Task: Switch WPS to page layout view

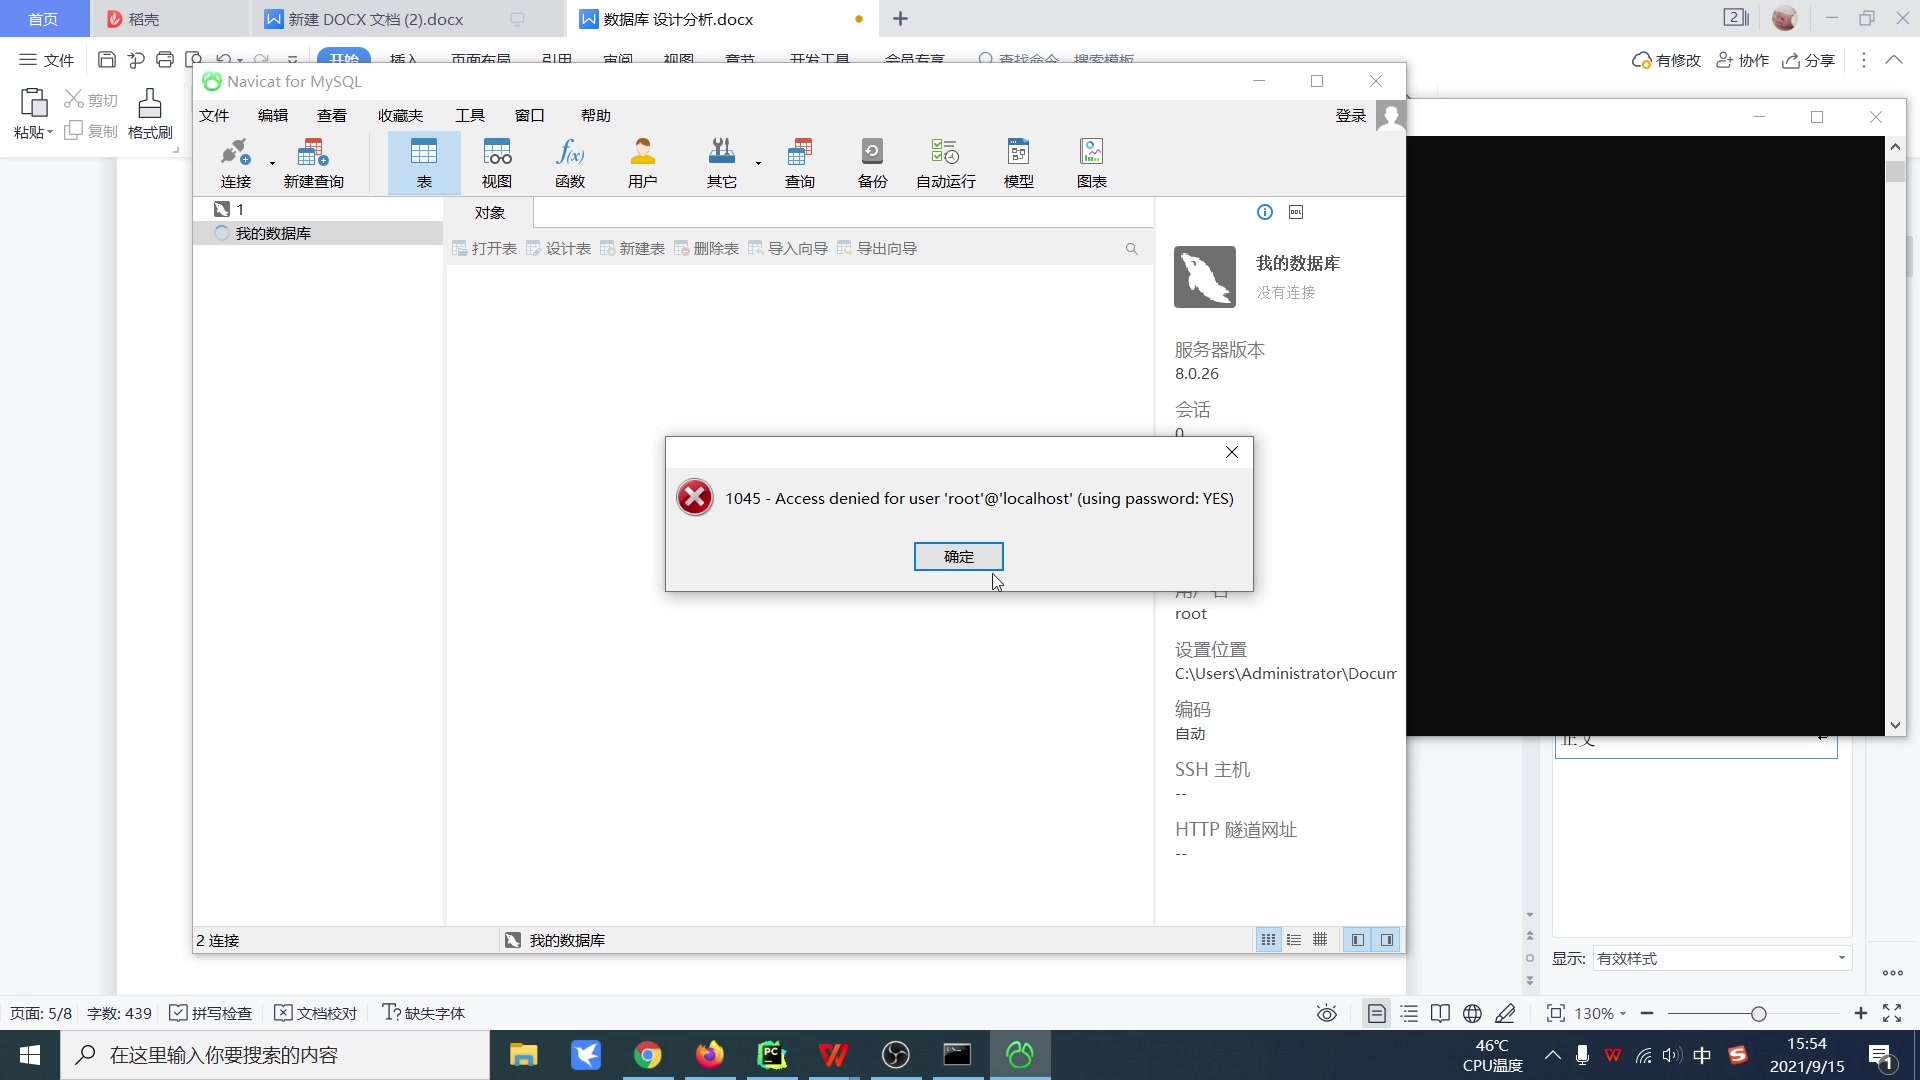Action: tap(1377, 1014)
